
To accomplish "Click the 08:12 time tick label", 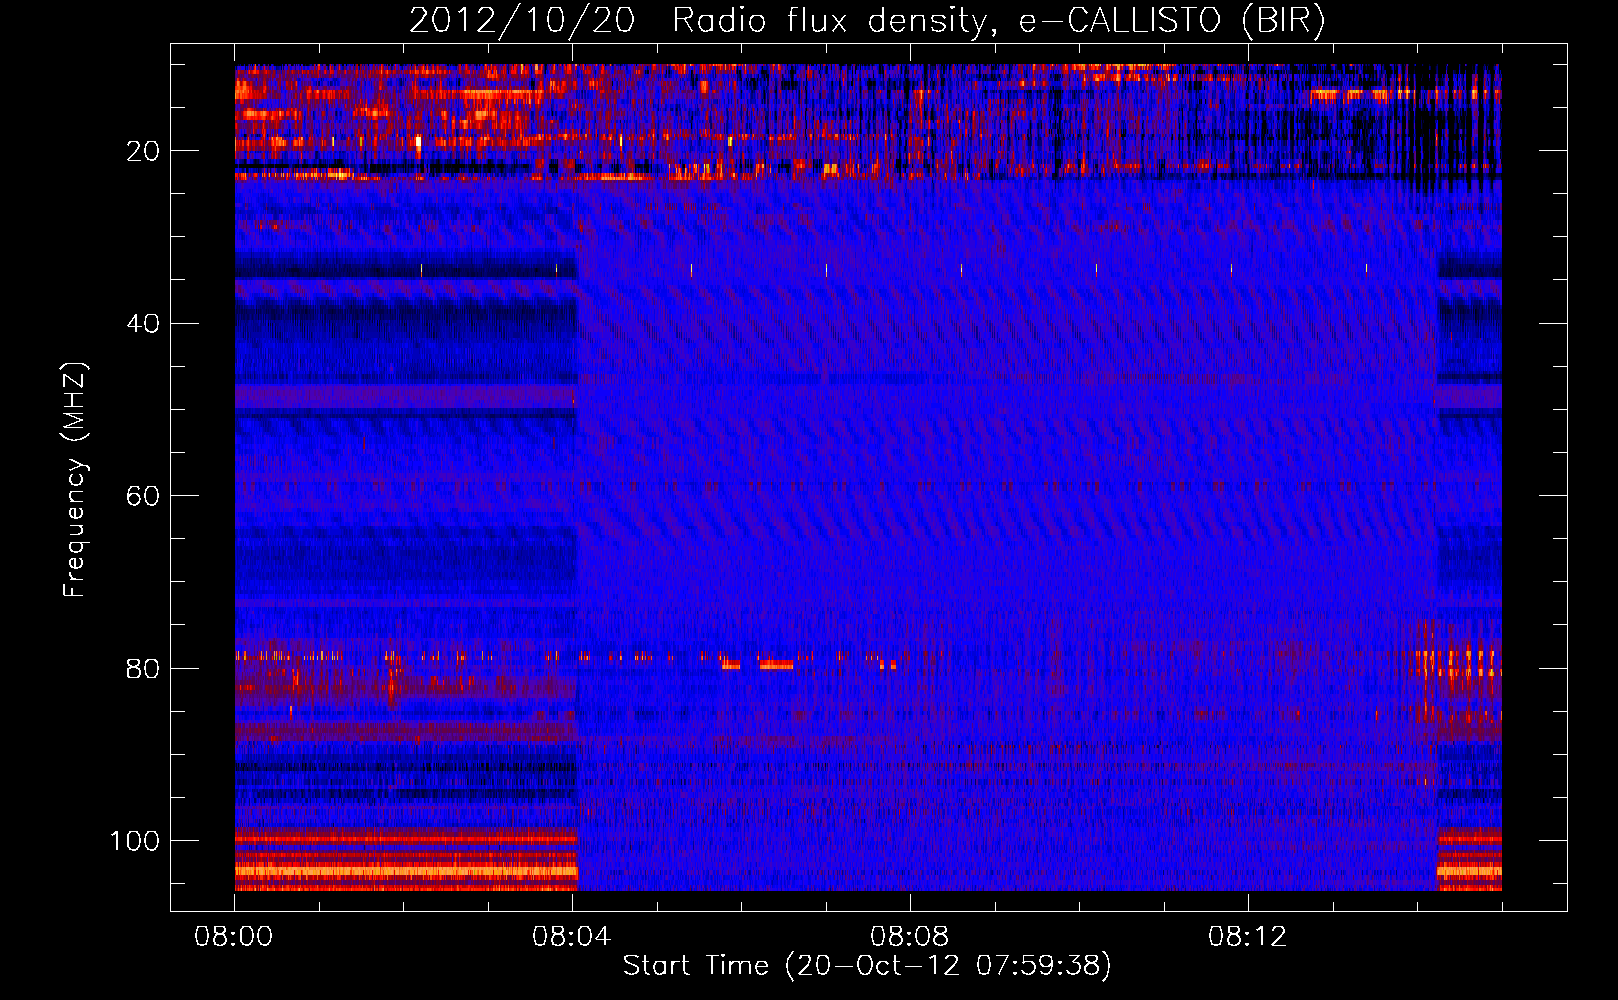I will click(1248, 937).
